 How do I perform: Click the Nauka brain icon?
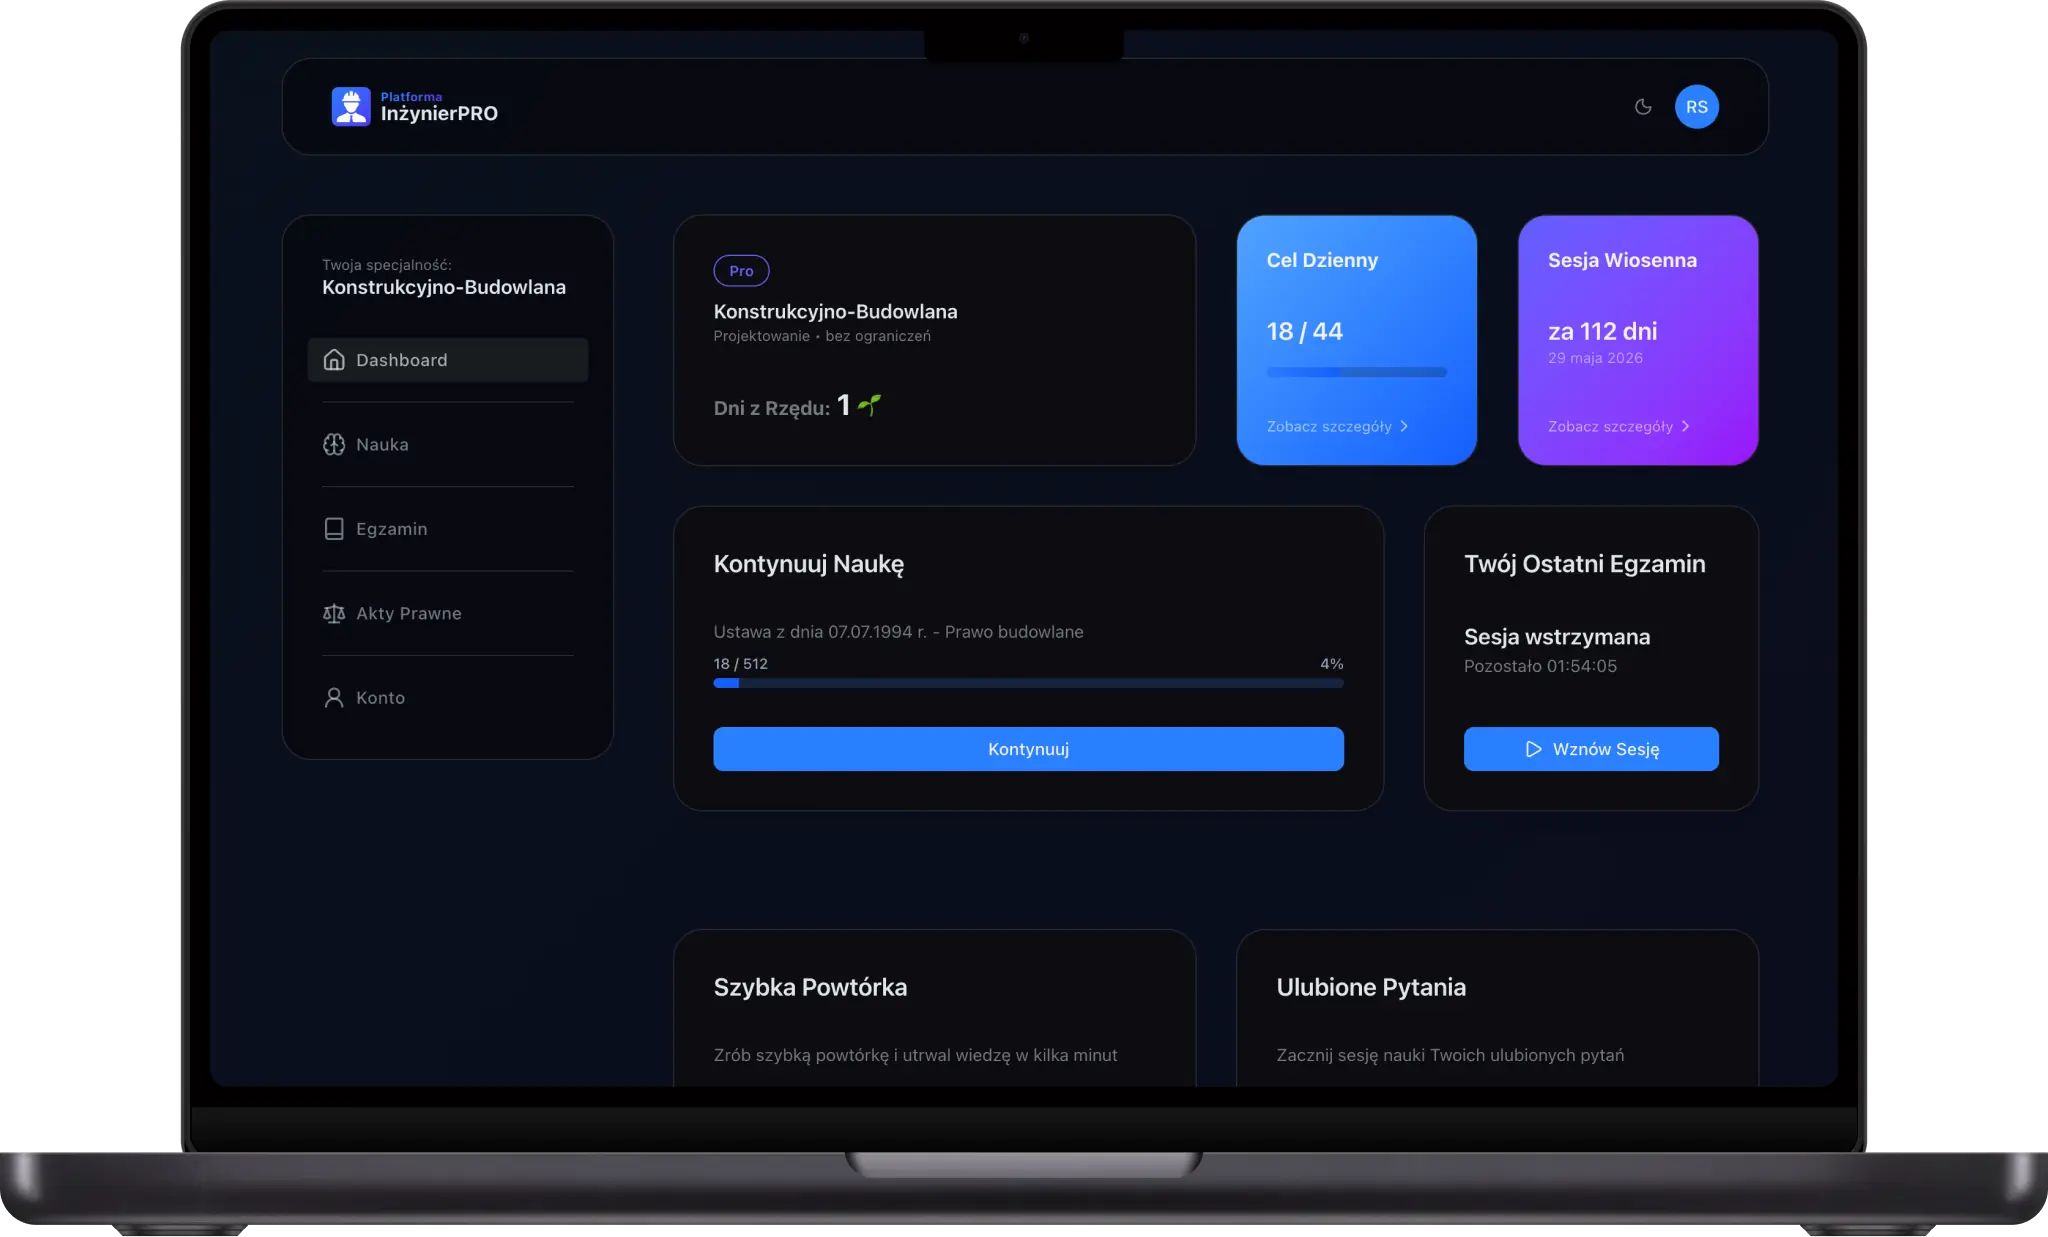(x=334, y=445)
